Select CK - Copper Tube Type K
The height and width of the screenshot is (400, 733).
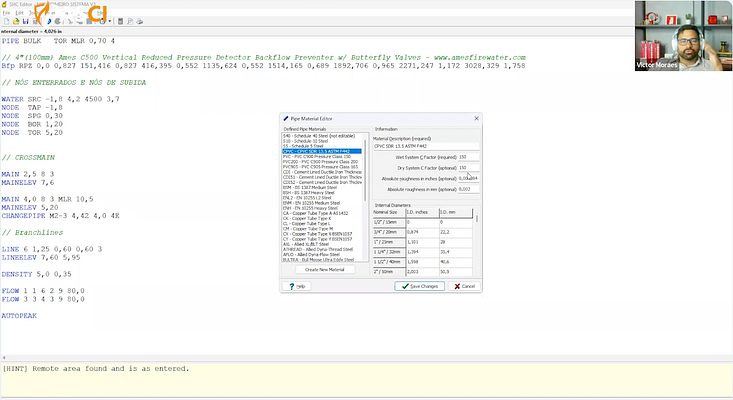pyautogui.click(x=321, y=218)
